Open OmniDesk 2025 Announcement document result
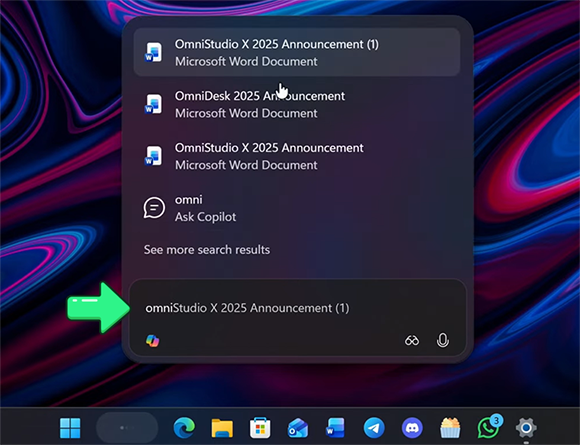Image resolution: width=580 pixels, height=445 pixels. click(297, 104)
